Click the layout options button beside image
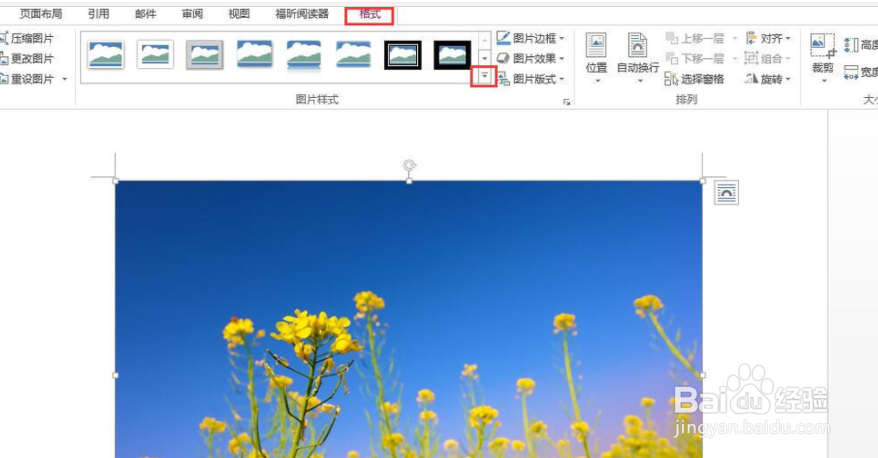This screenshot has height=458, width=878. pos(726,193)
